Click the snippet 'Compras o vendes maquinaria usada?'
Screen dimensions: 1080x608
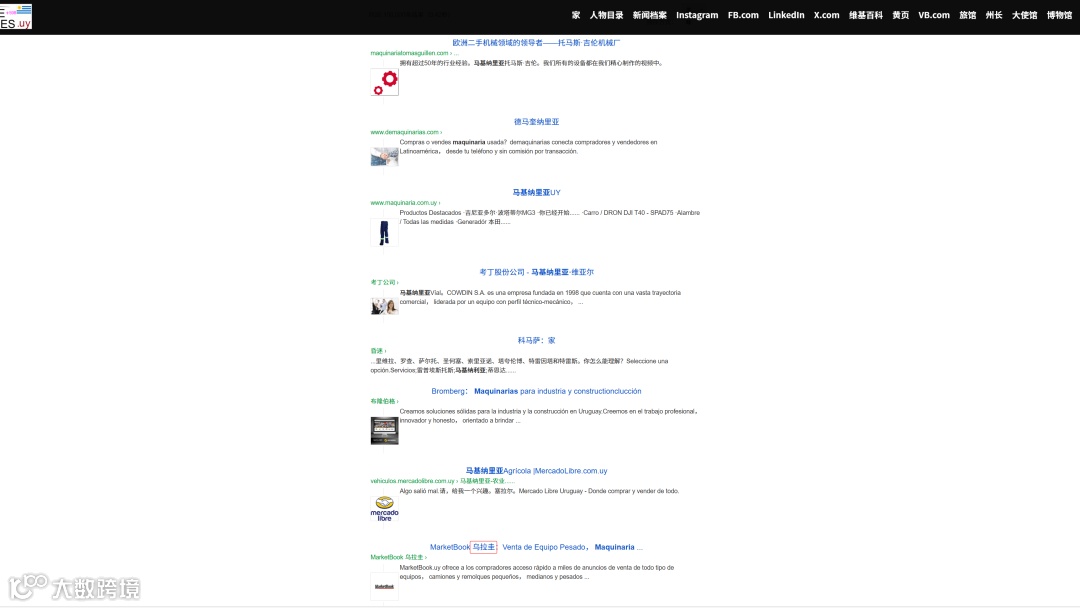point(528,147)
